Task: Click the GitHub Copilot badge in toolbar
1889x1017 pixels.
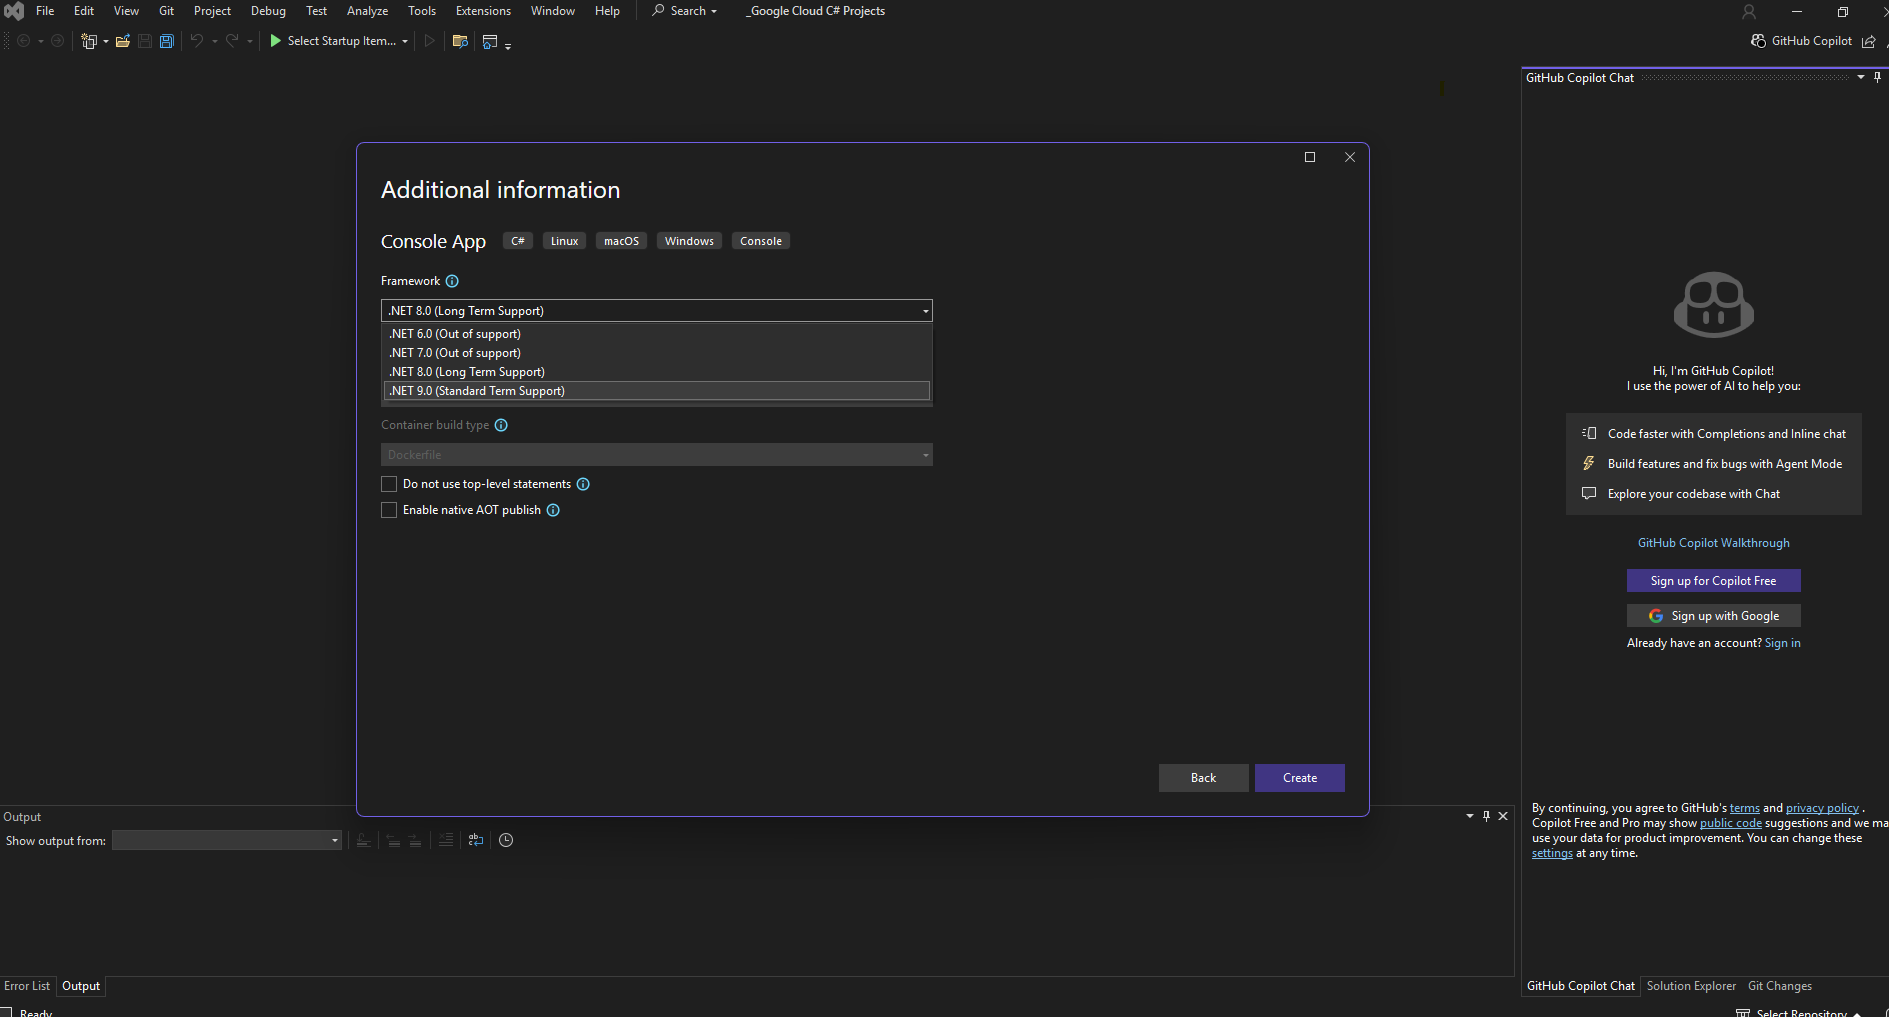Action: pyautogui.click(x=1802, y=41)
